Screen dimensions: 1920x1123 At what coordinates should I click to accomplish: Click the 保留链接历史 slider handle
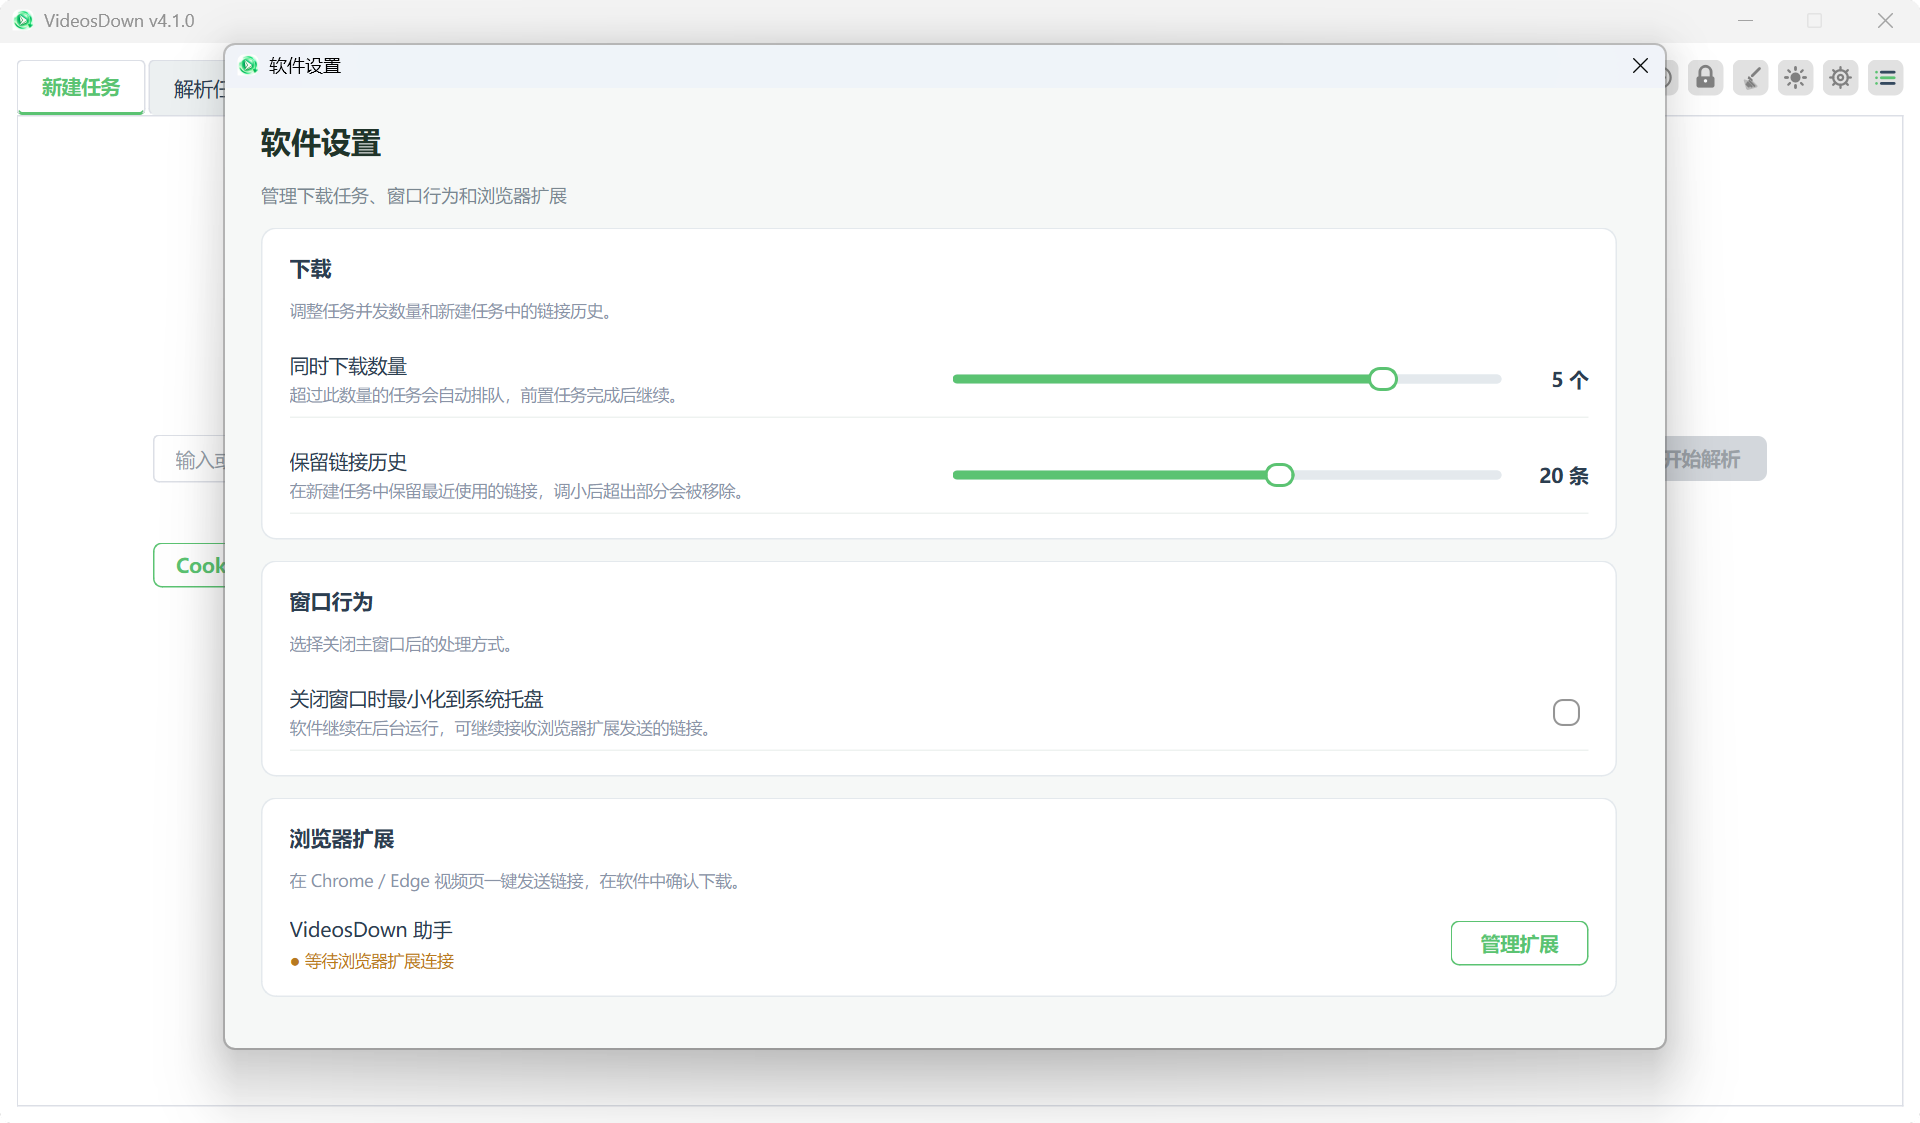tap(1279, 475)
